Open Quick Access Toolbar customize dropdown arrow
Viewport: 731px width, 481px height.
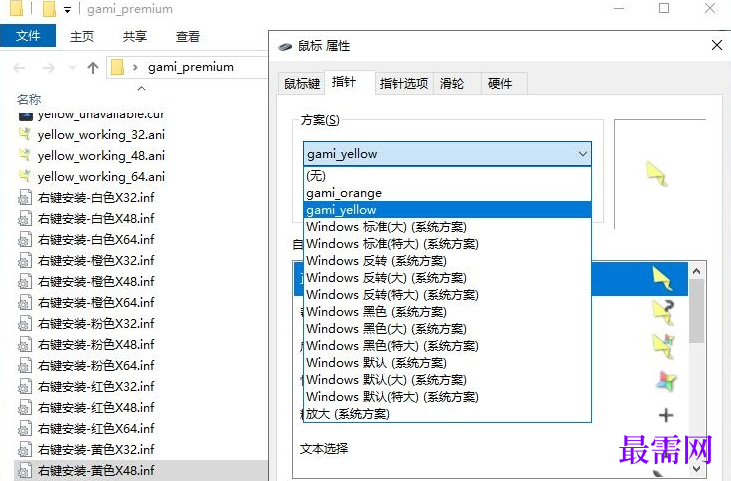pyautogui.click(x=68, y=10)
